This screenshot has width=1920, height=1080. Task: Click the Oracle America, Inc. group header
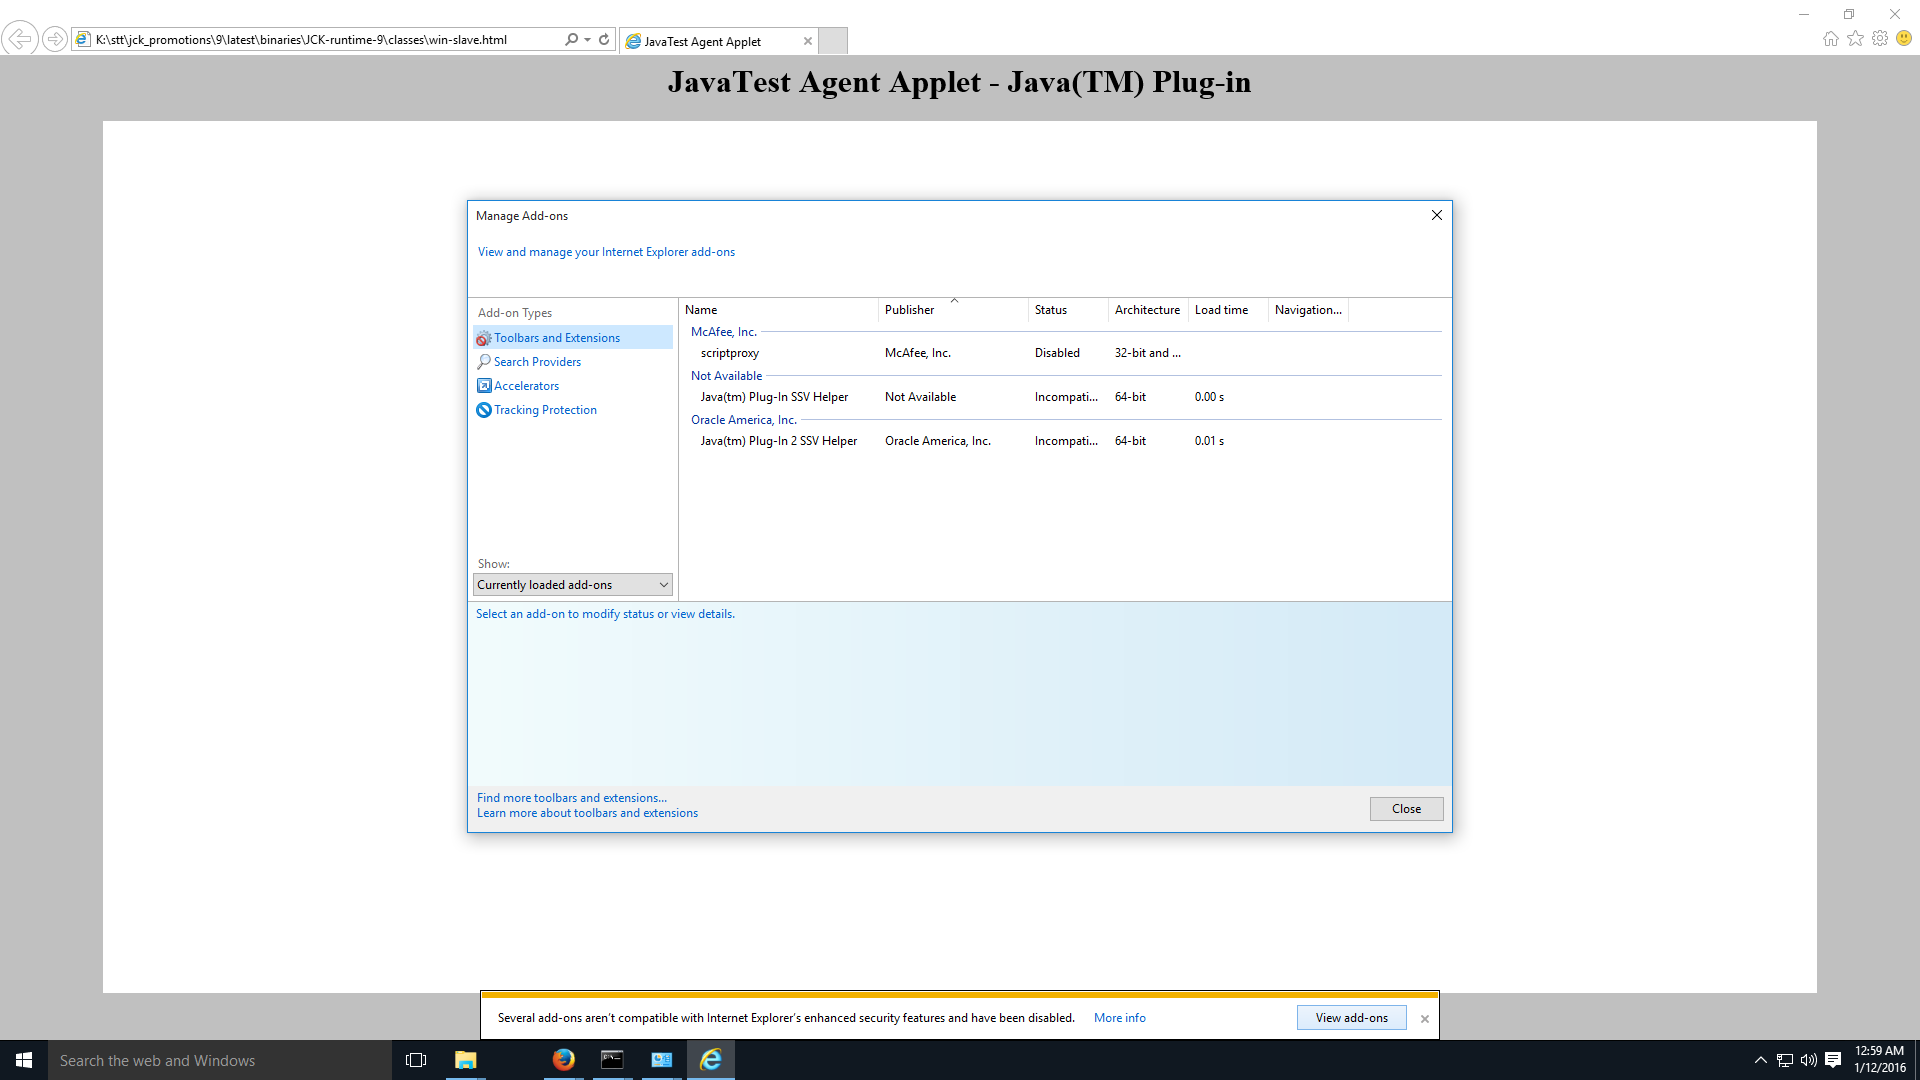point(744,420)
